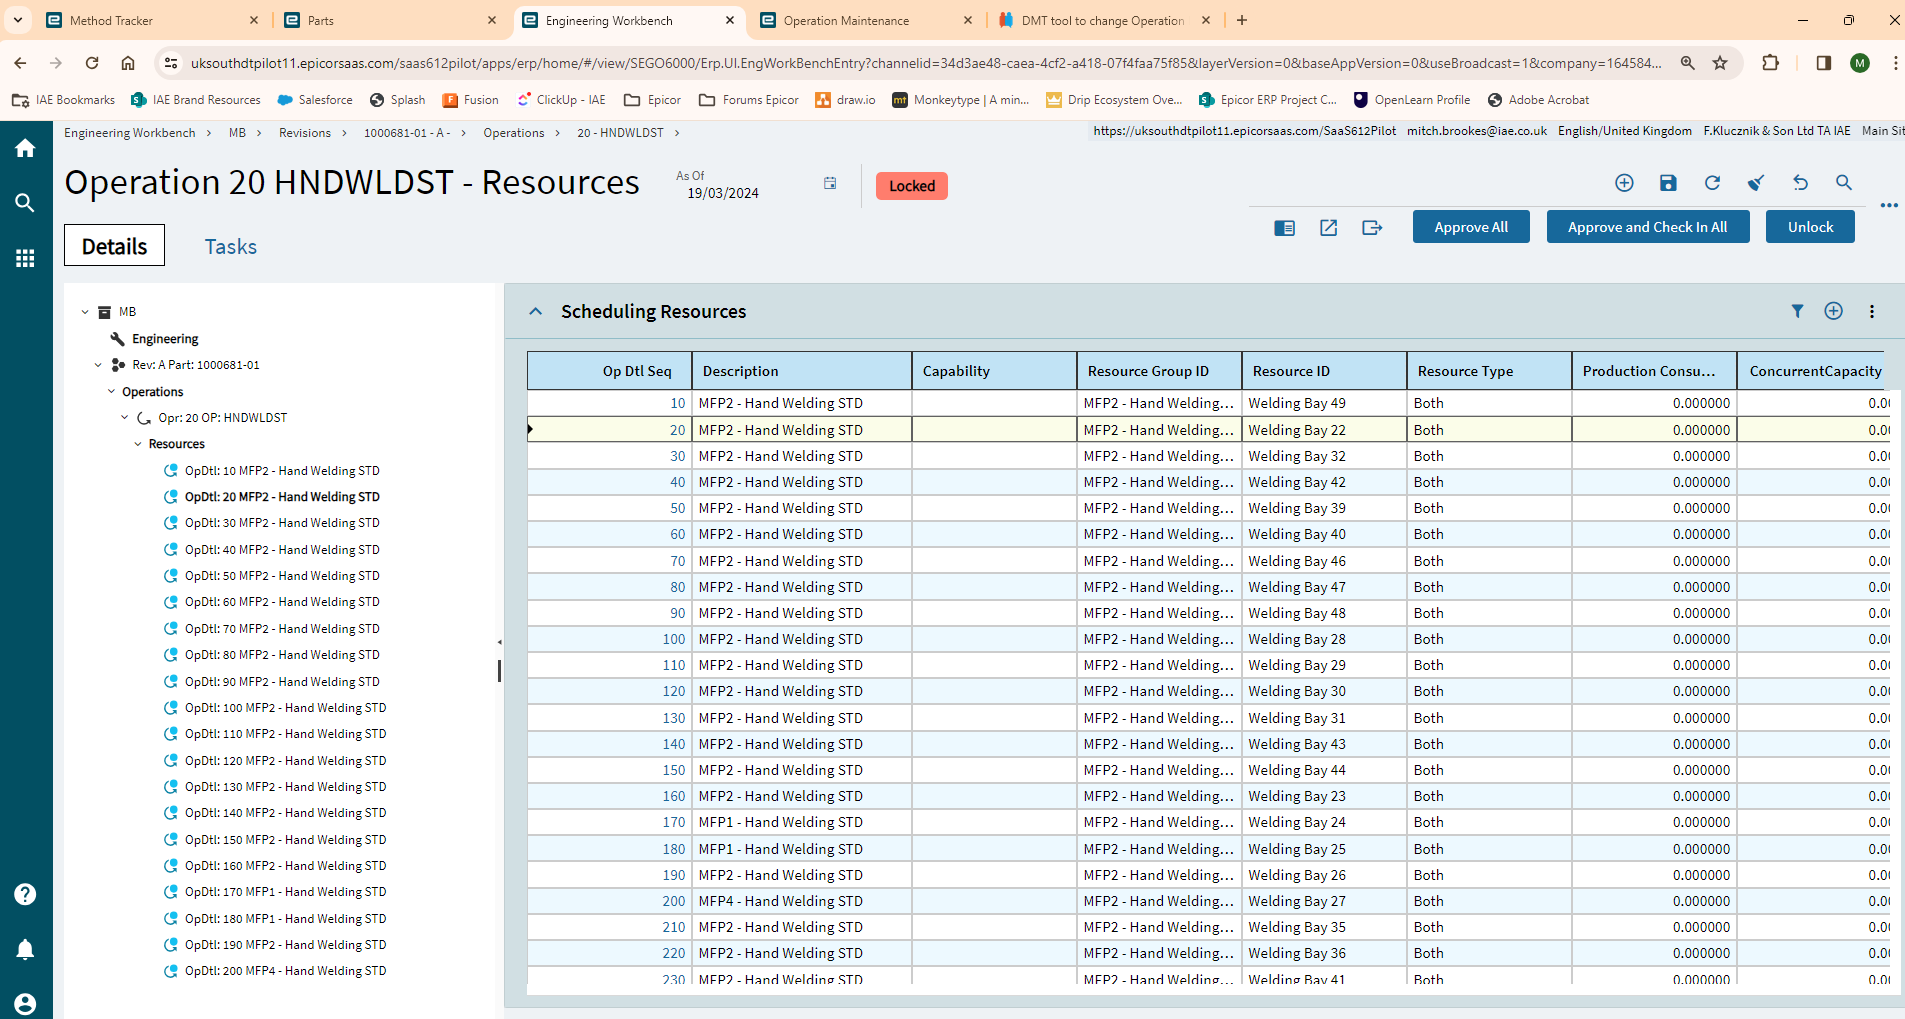1905x1019 pixels.
Task: Click the Approve All button
Action: pyautogui.click(x=1470, y=226)
